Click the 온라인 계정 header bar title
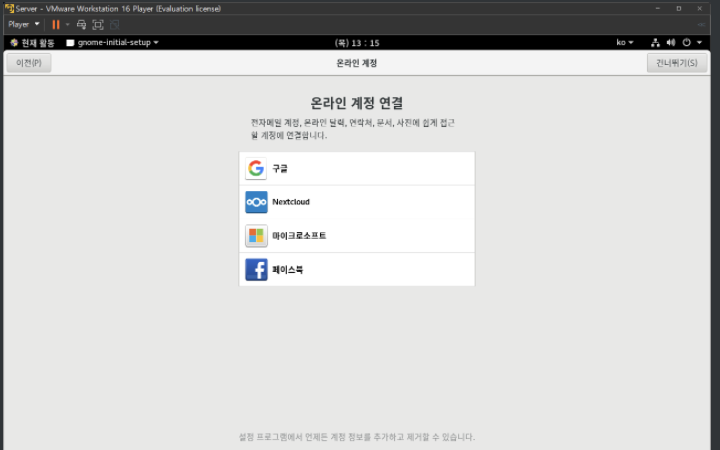The image size is (720, 450). coord(357,63)
